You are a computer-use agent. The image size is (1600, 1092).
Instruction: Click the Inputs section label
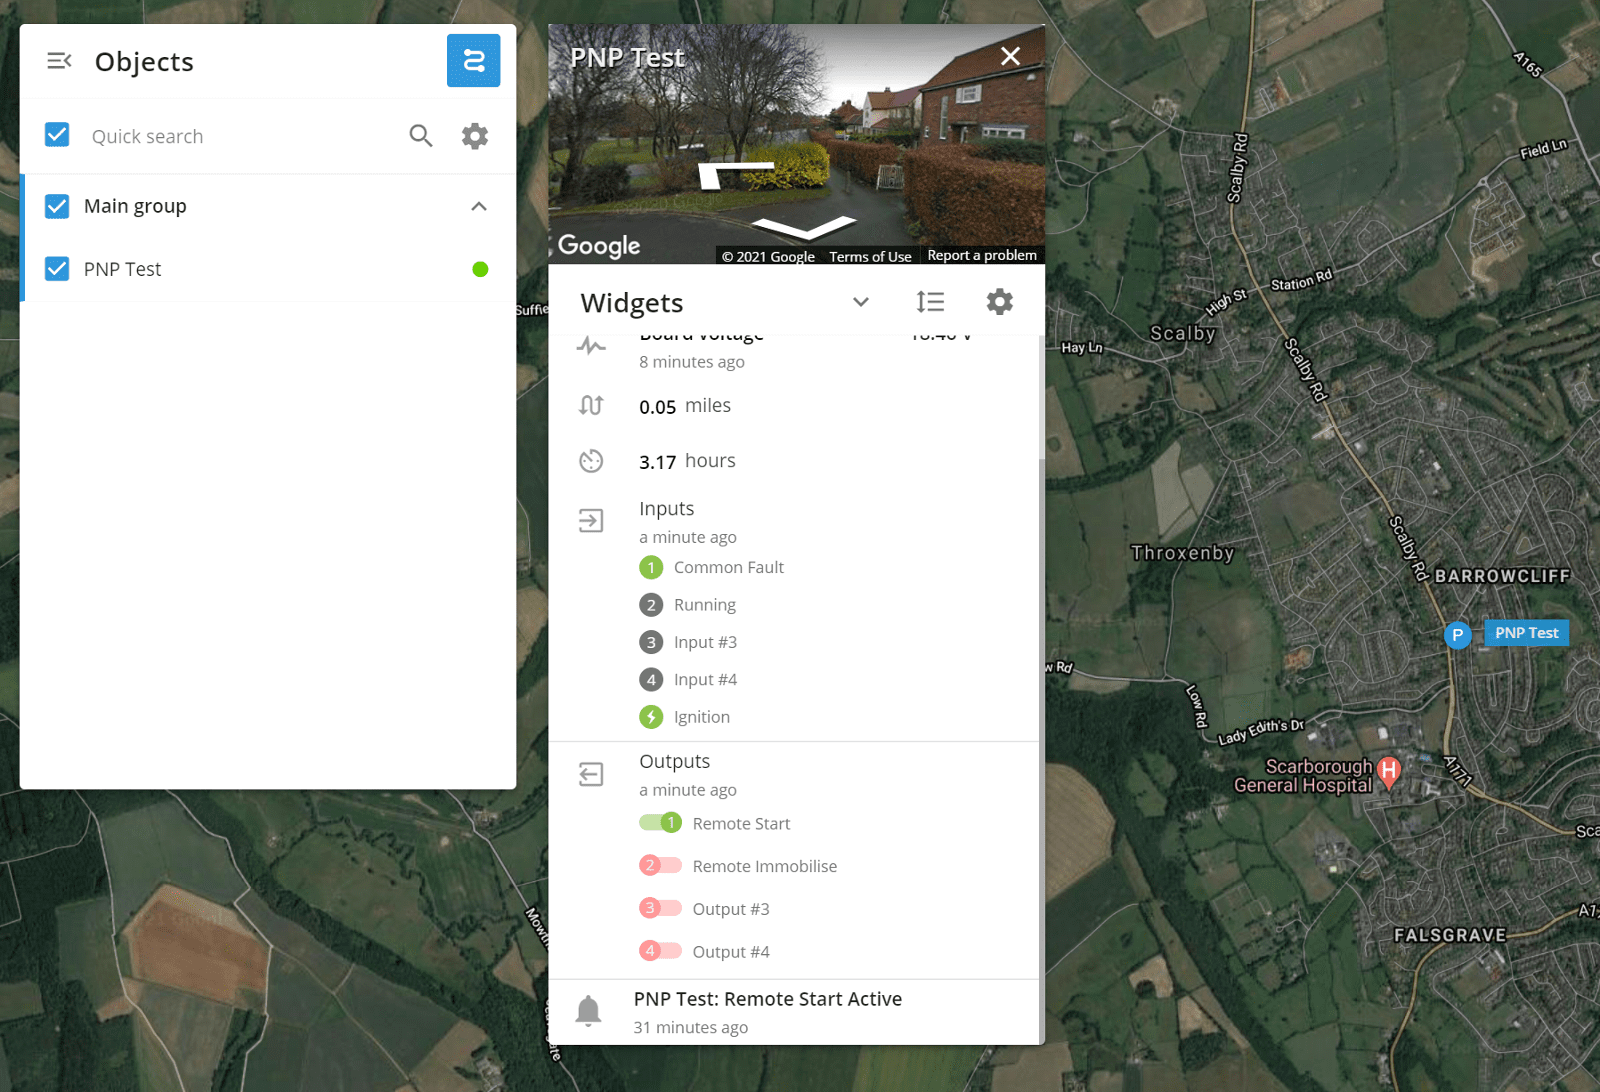coord(667,509)
